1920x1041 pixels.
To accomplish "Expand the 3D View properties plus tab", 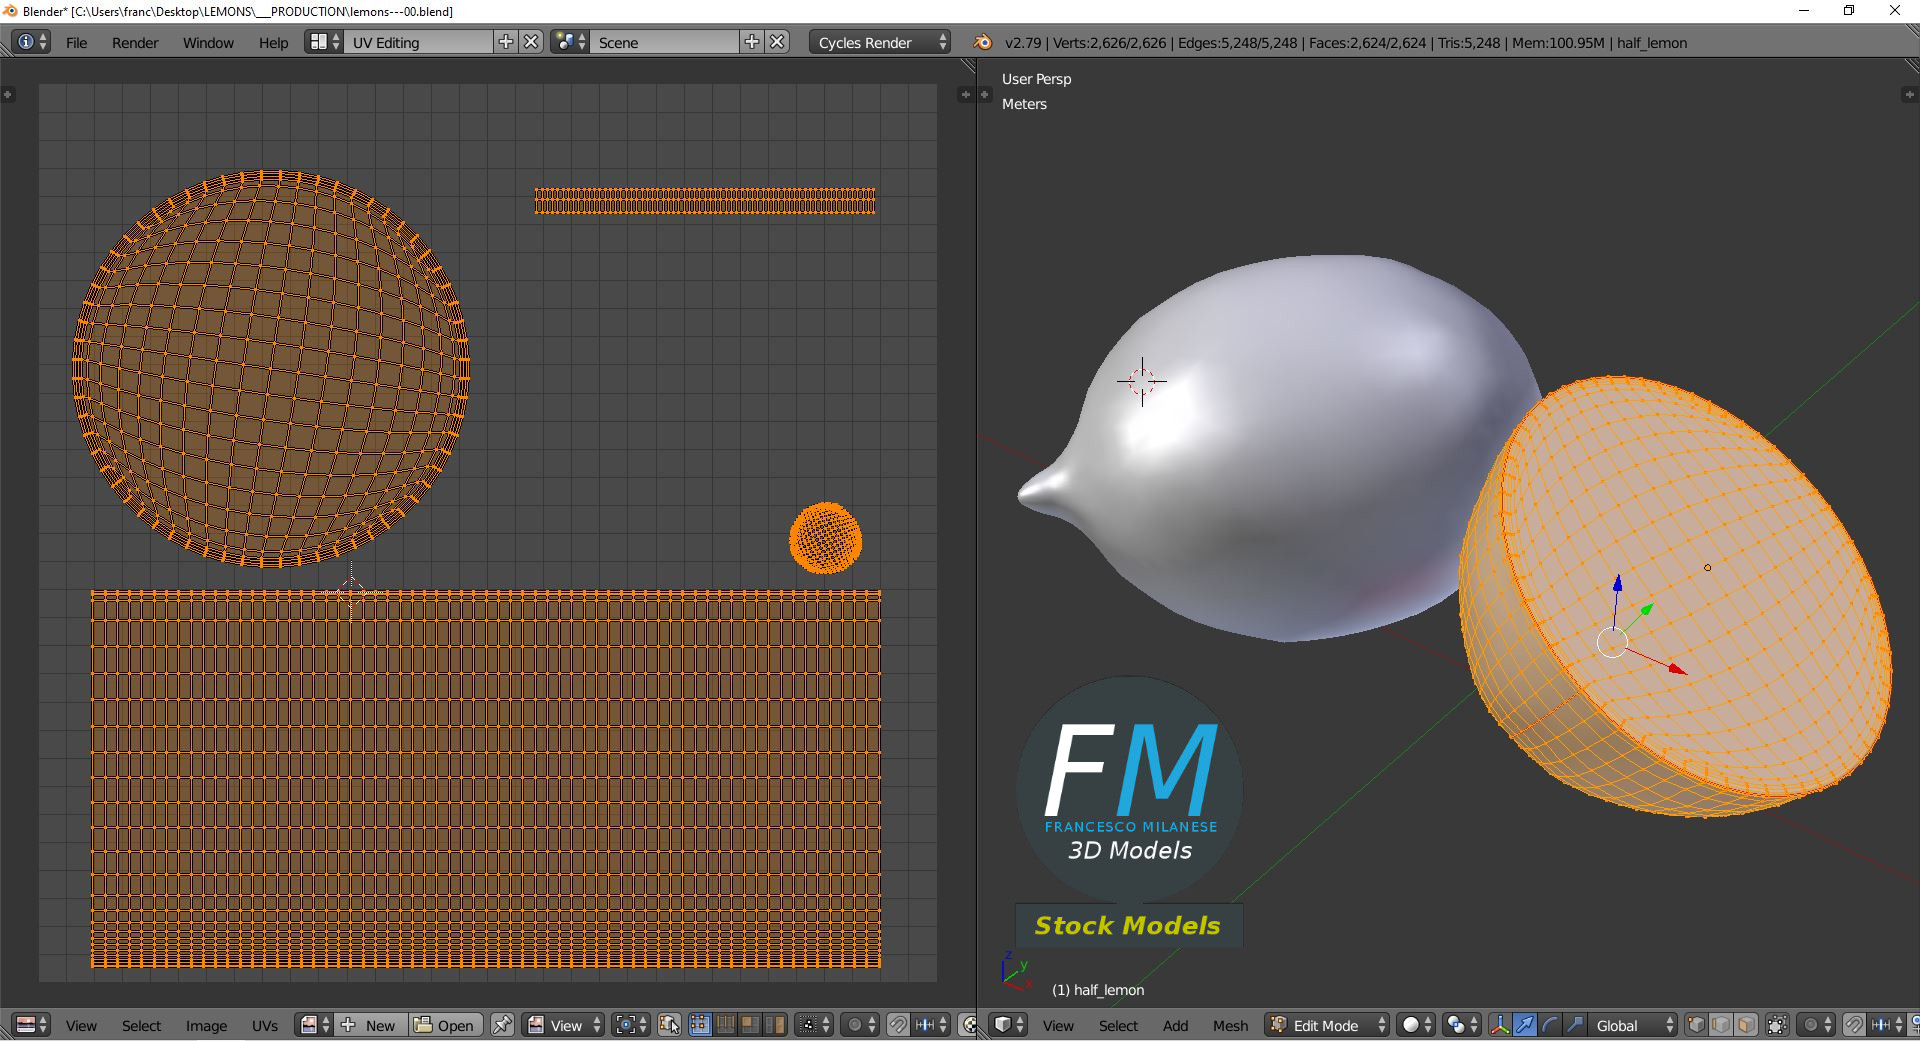I will click(x=1909, y=94).
